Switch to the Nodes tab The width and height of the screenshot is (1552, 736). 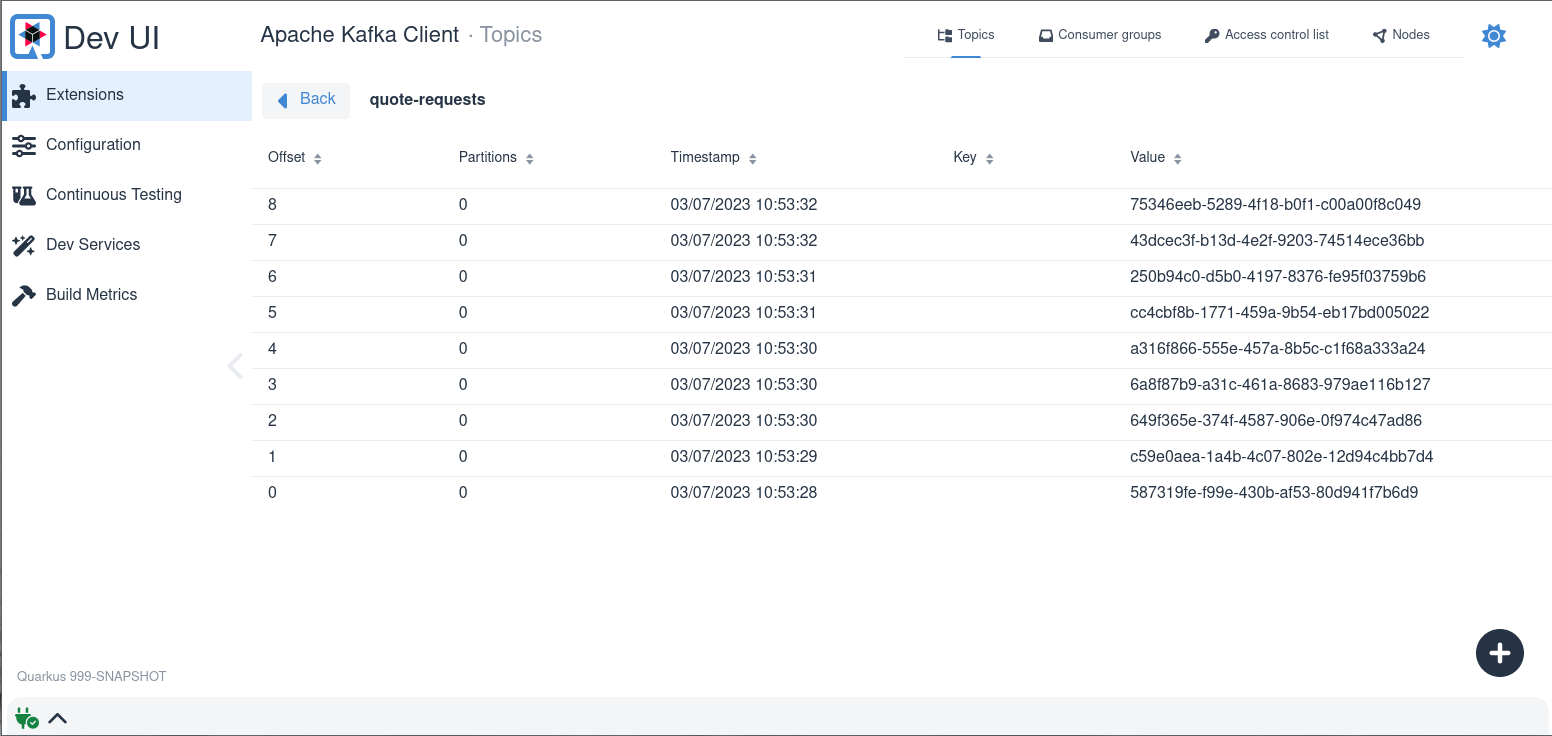click(x=1401, y=35)
